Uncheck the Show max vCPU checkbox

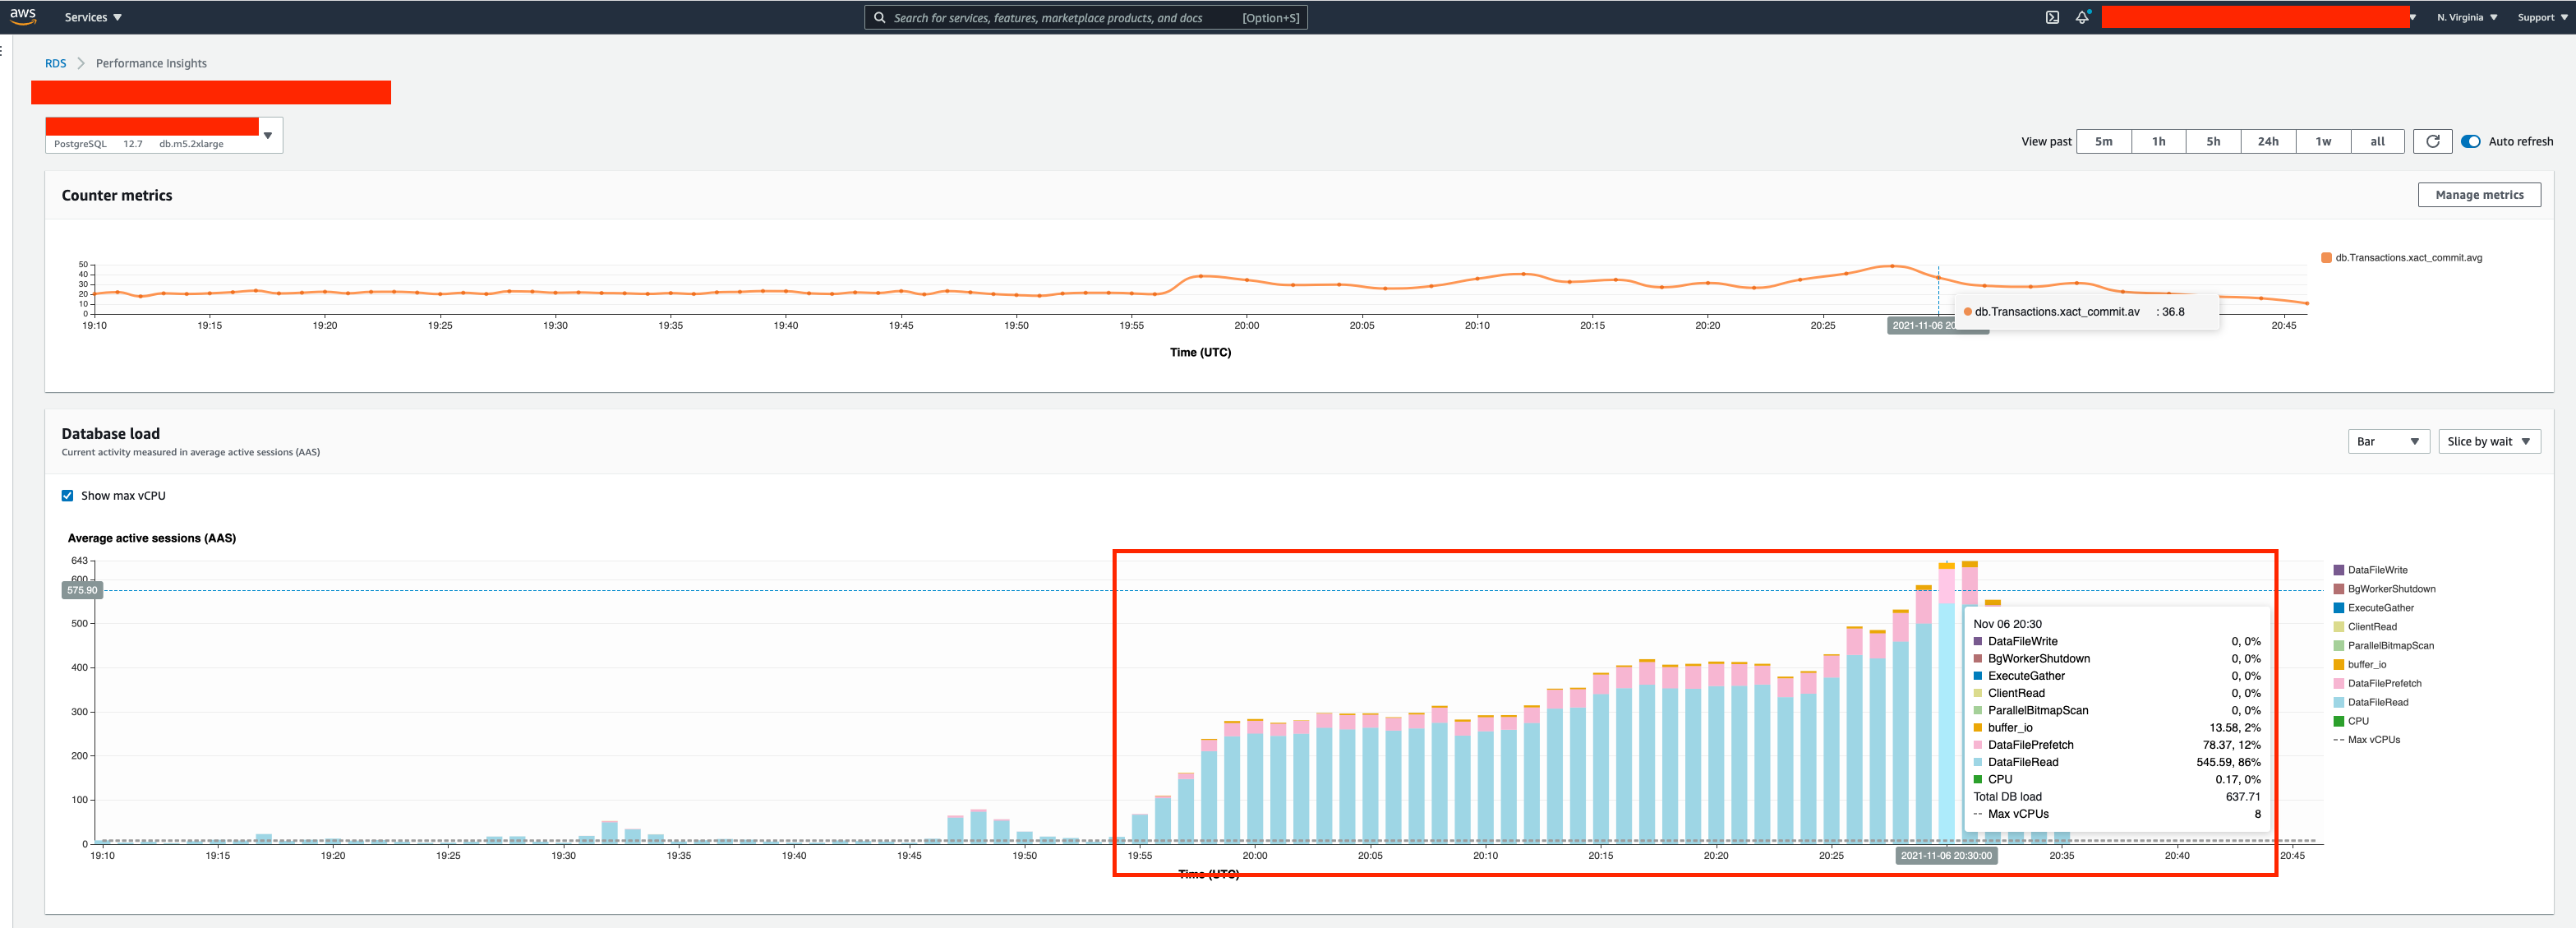point(68,496)
